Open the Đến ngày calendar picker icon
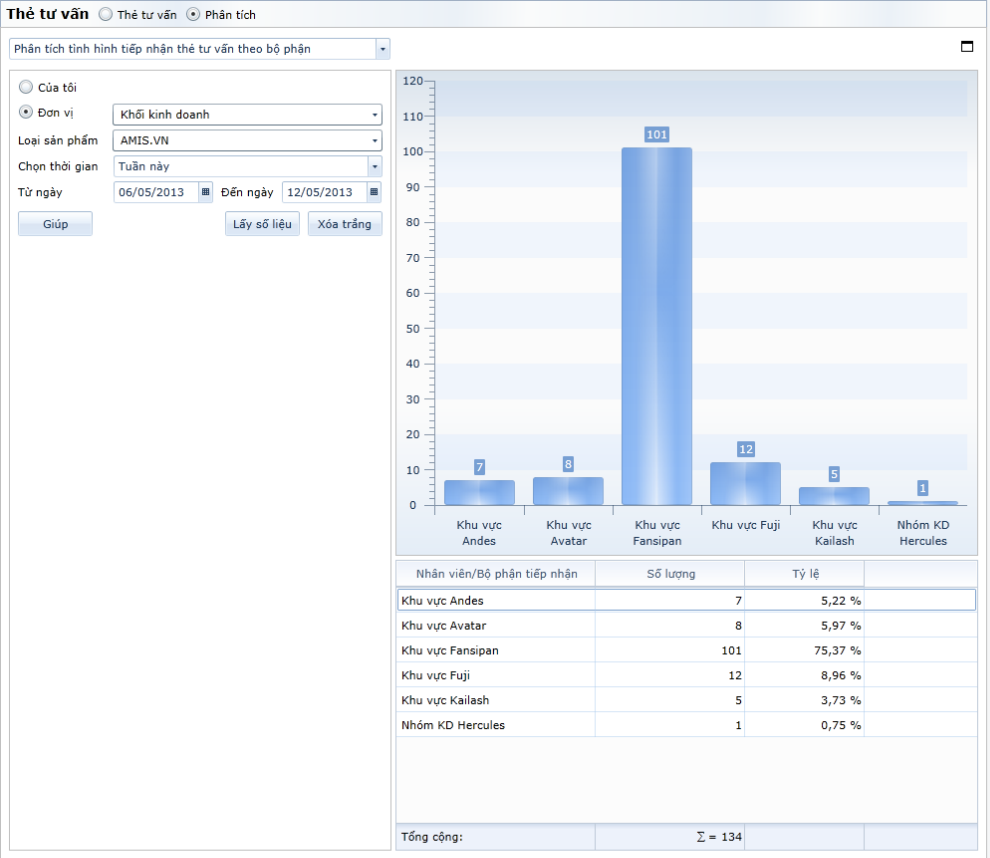 point(374,192)
